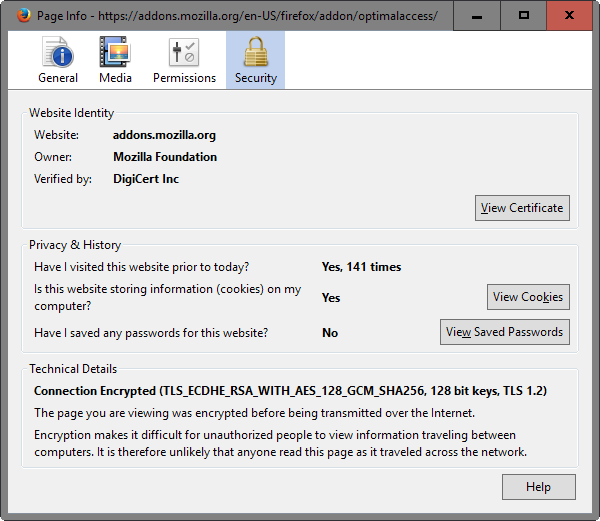The height and width of the screenshot is (521, 600).
Task: Select the Mozilla Foundation owner value
Action: click(165, 157)
